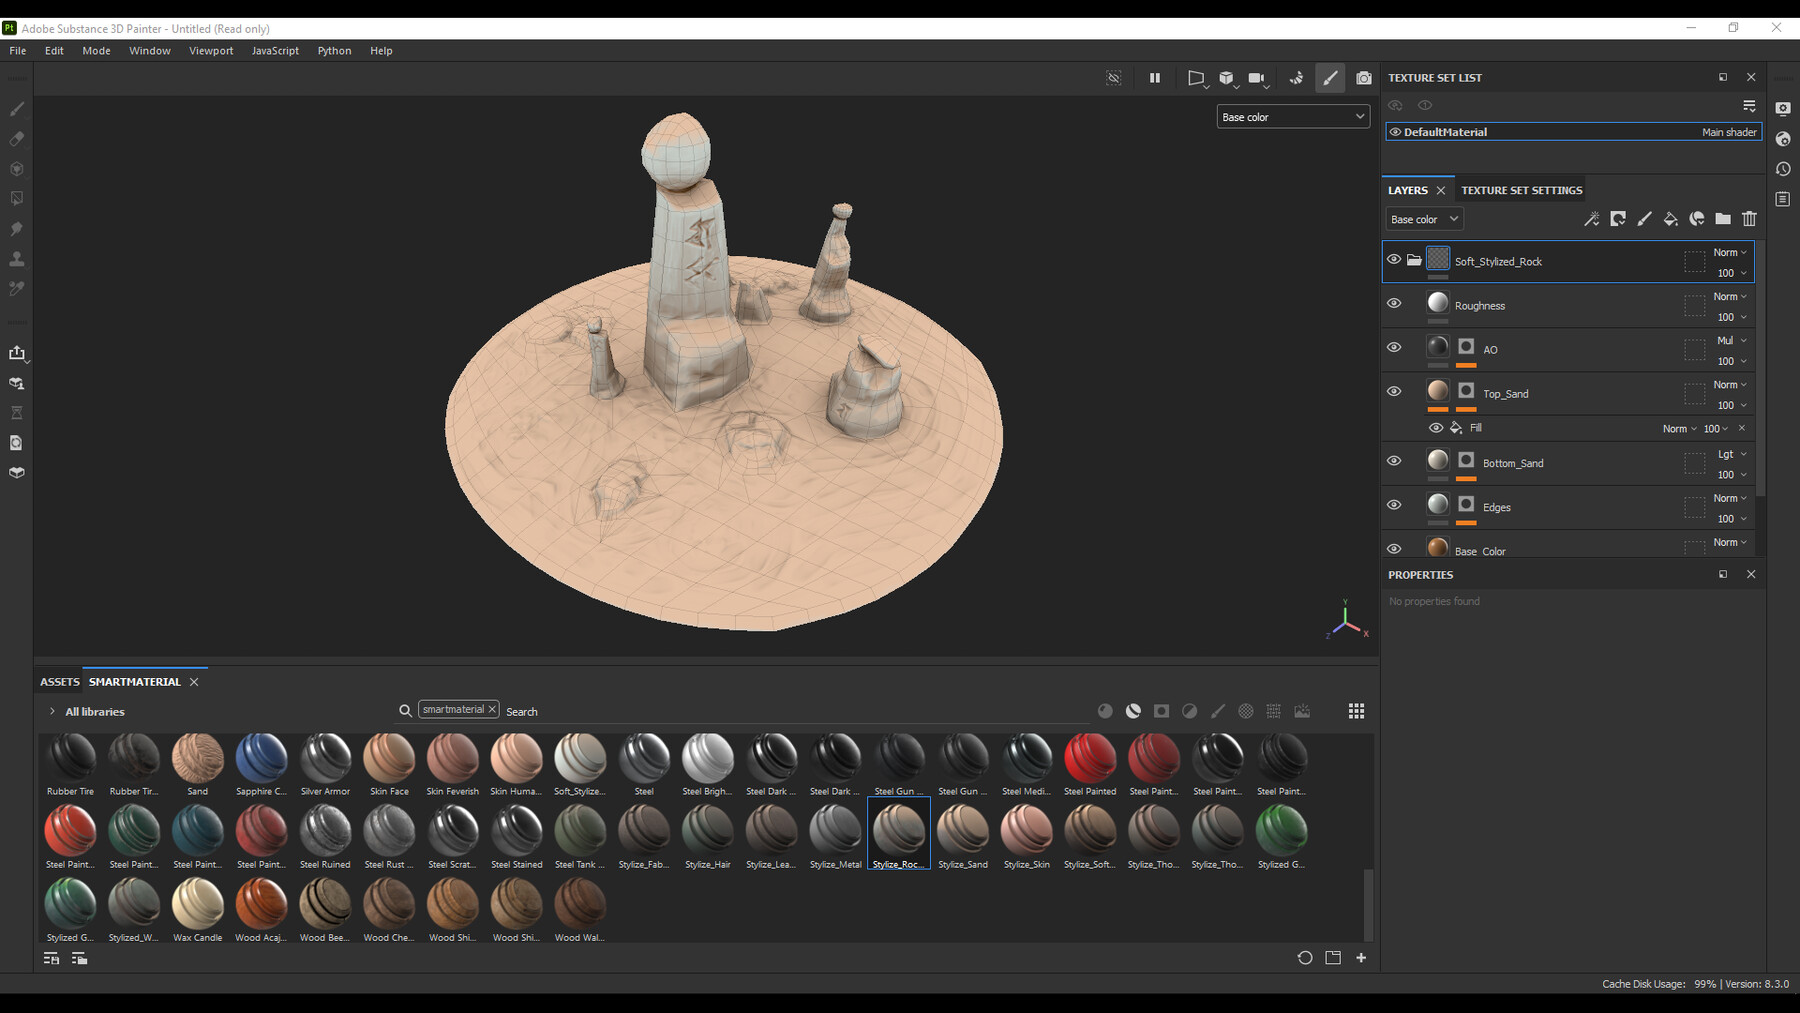This screenshot has height=1013, width=1800.
Task: Hide the Roughness layer
Action: (1394, 303)
